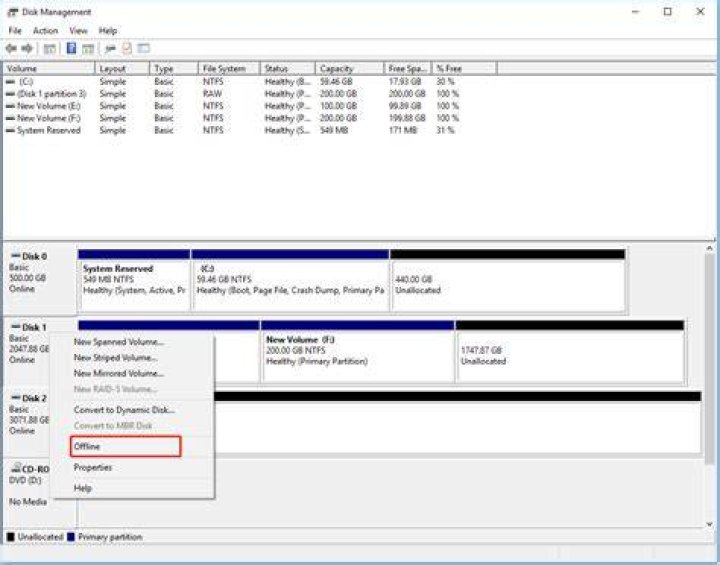The image size is (720, 565).
Task: Sort by the % Free column header
Action: coord(464,68)
